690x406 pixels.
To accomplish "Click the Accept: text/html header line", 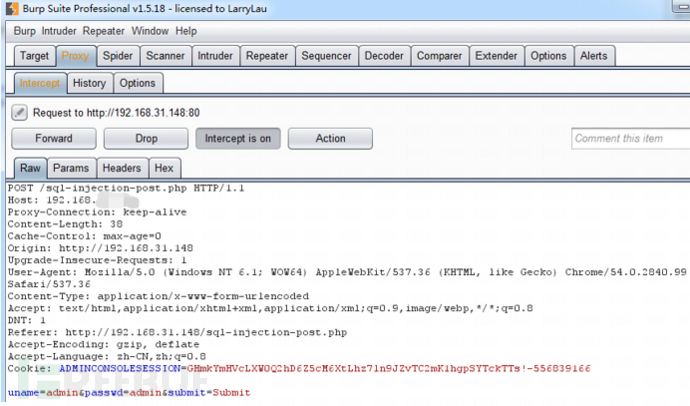I will tap(270, 308).
